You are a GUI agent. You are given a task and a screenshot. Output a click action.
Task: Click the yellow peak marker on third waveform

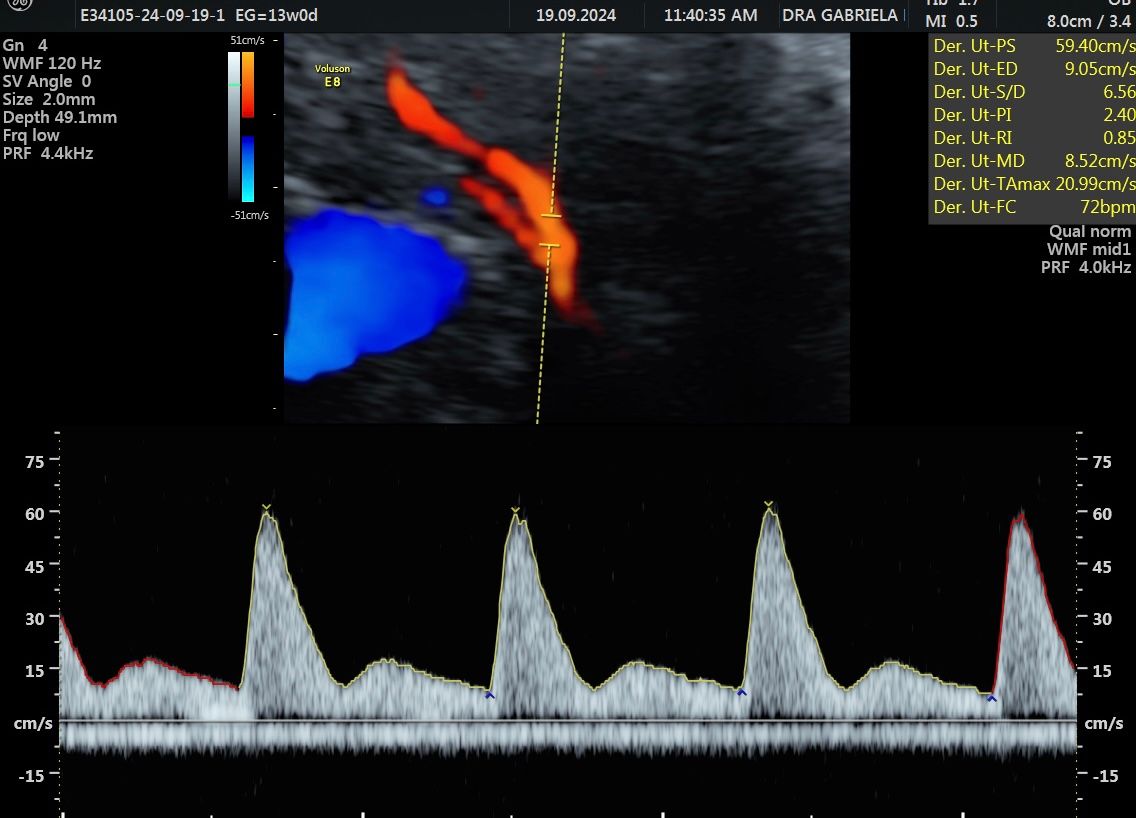768,505
